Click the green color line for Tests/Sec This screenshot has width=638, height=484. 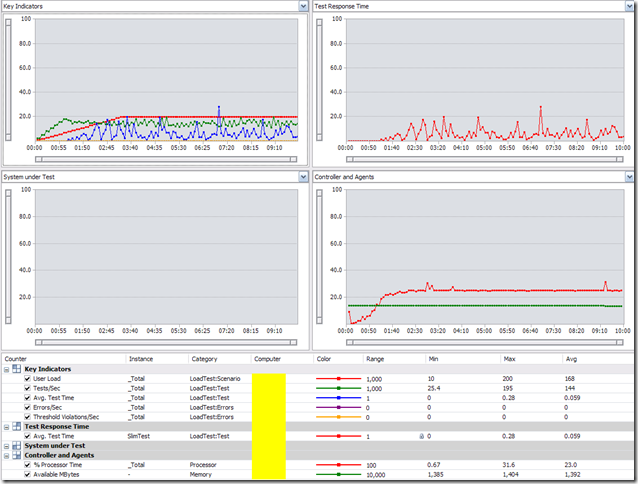339,388
